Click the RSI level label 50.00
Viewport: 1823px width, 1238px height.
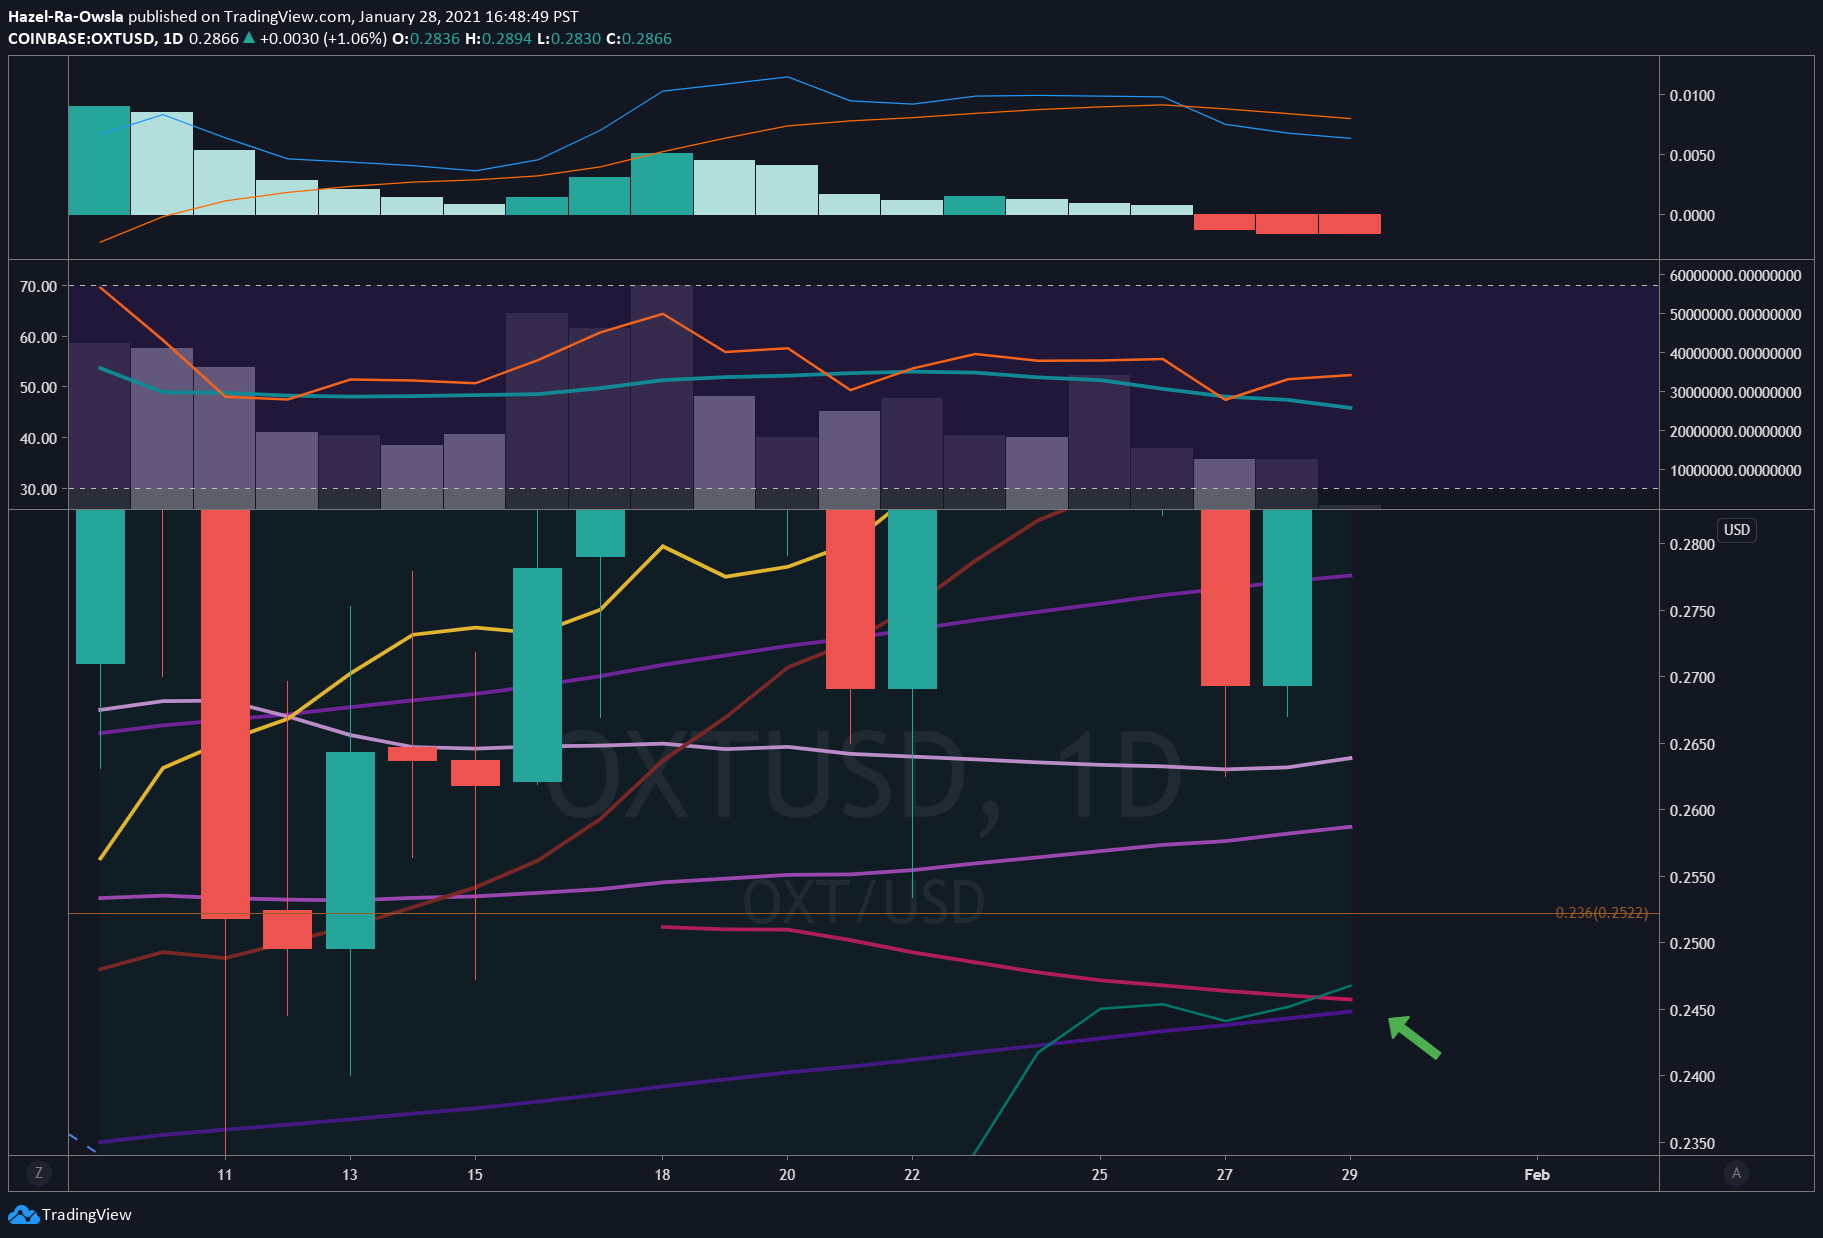click(38, 387)
